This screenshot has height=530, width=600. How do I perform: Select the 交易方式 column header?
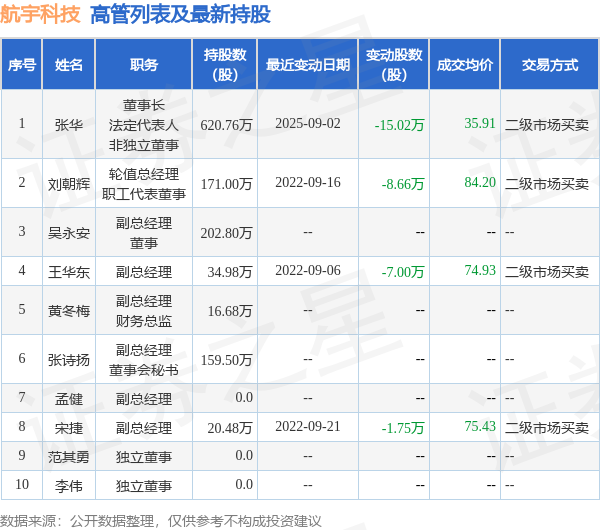tap(550, 65)
